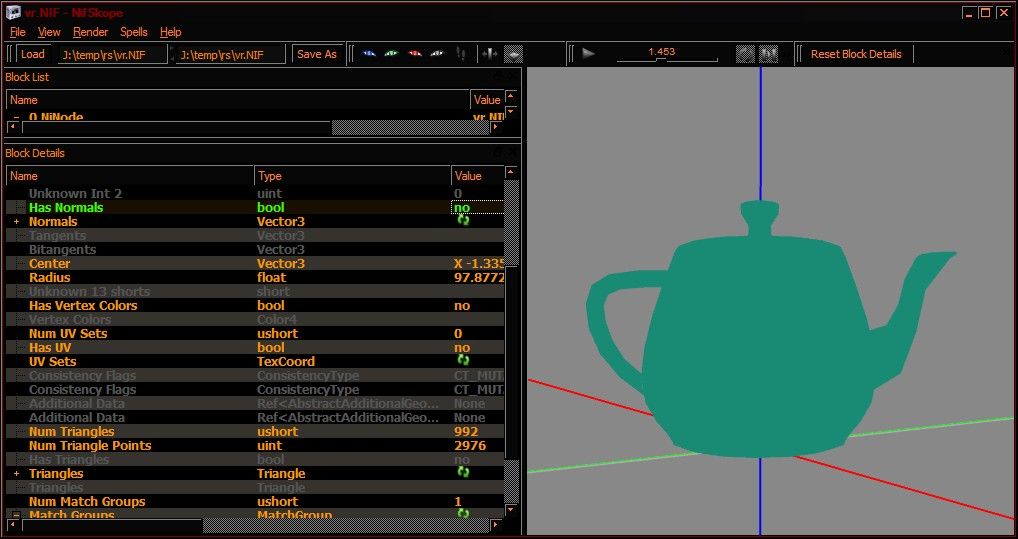Play the animation with the play button

point(589,54)
